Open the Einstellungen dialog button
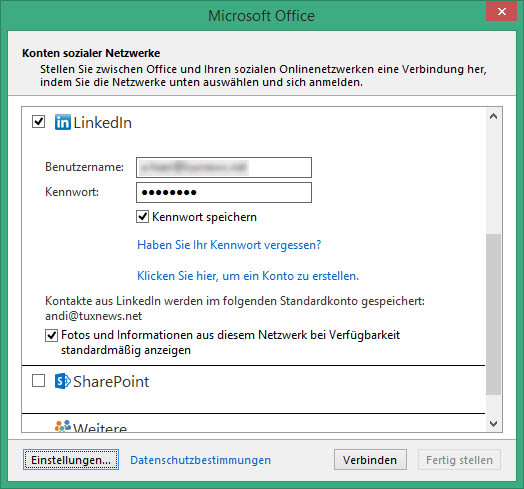 click(x=71, y=460)
